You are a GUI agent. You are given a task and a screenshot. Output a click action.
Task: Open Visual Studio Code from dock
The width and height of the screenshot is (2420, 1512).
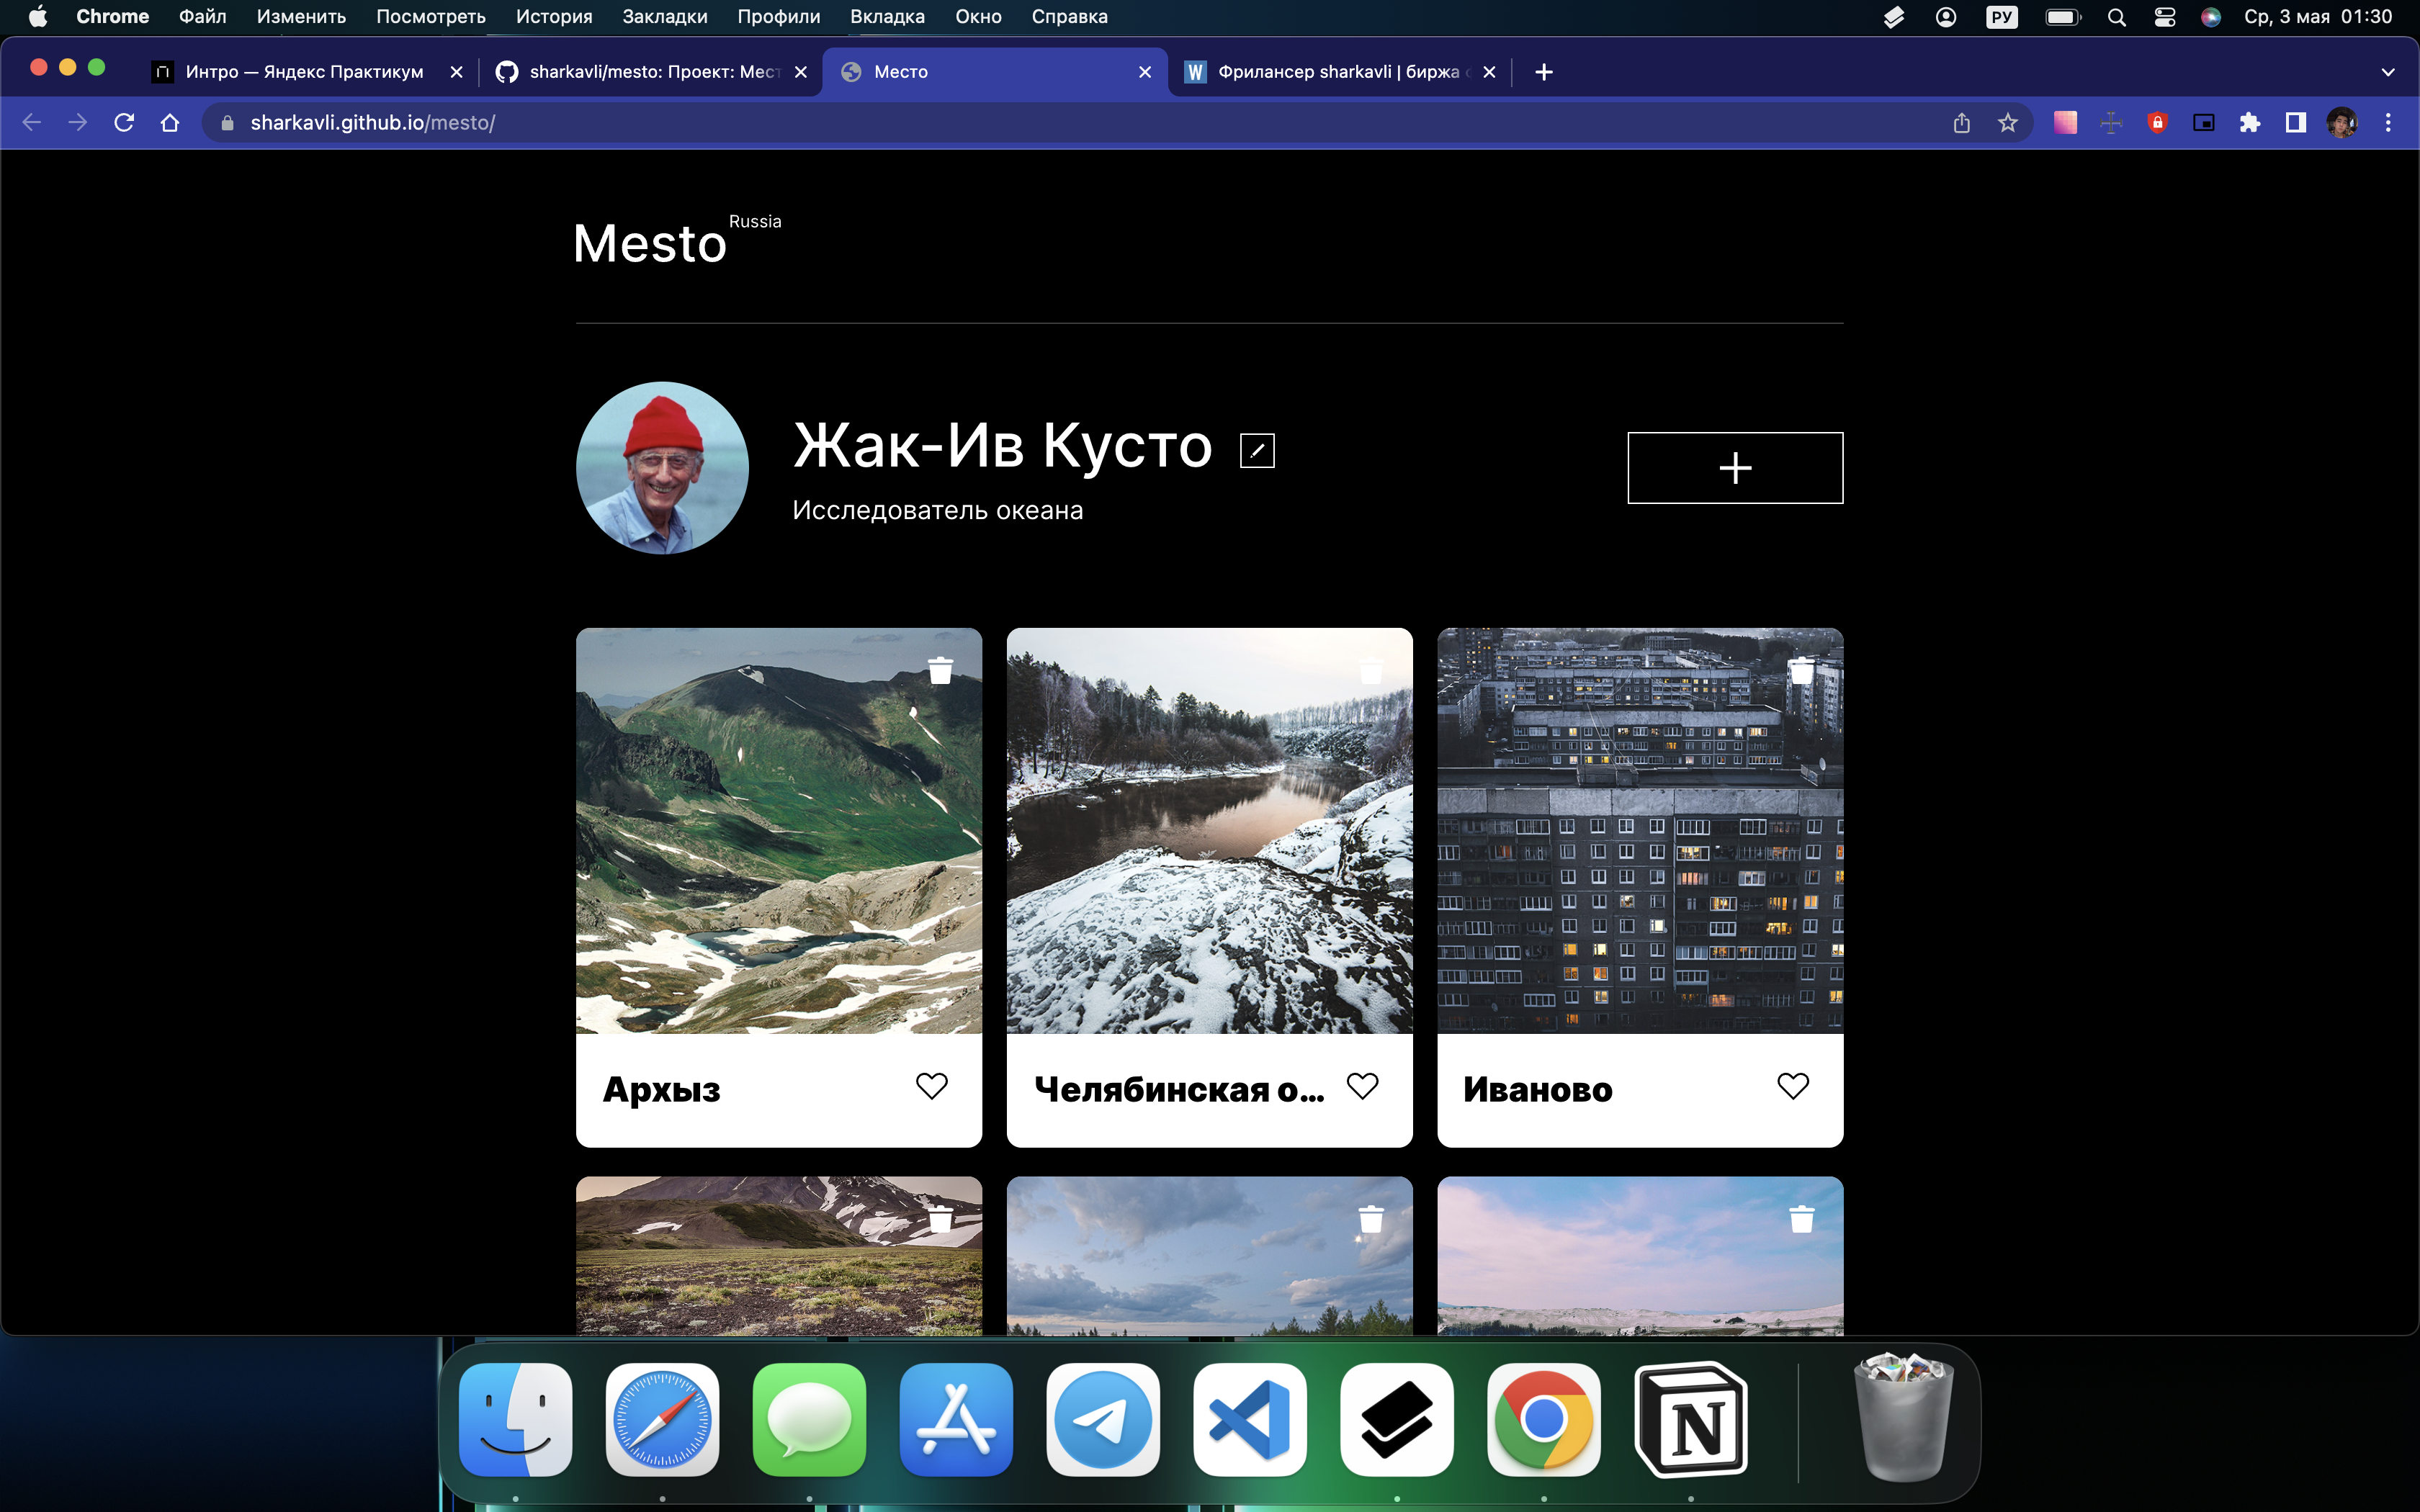click(1250, 1419)
